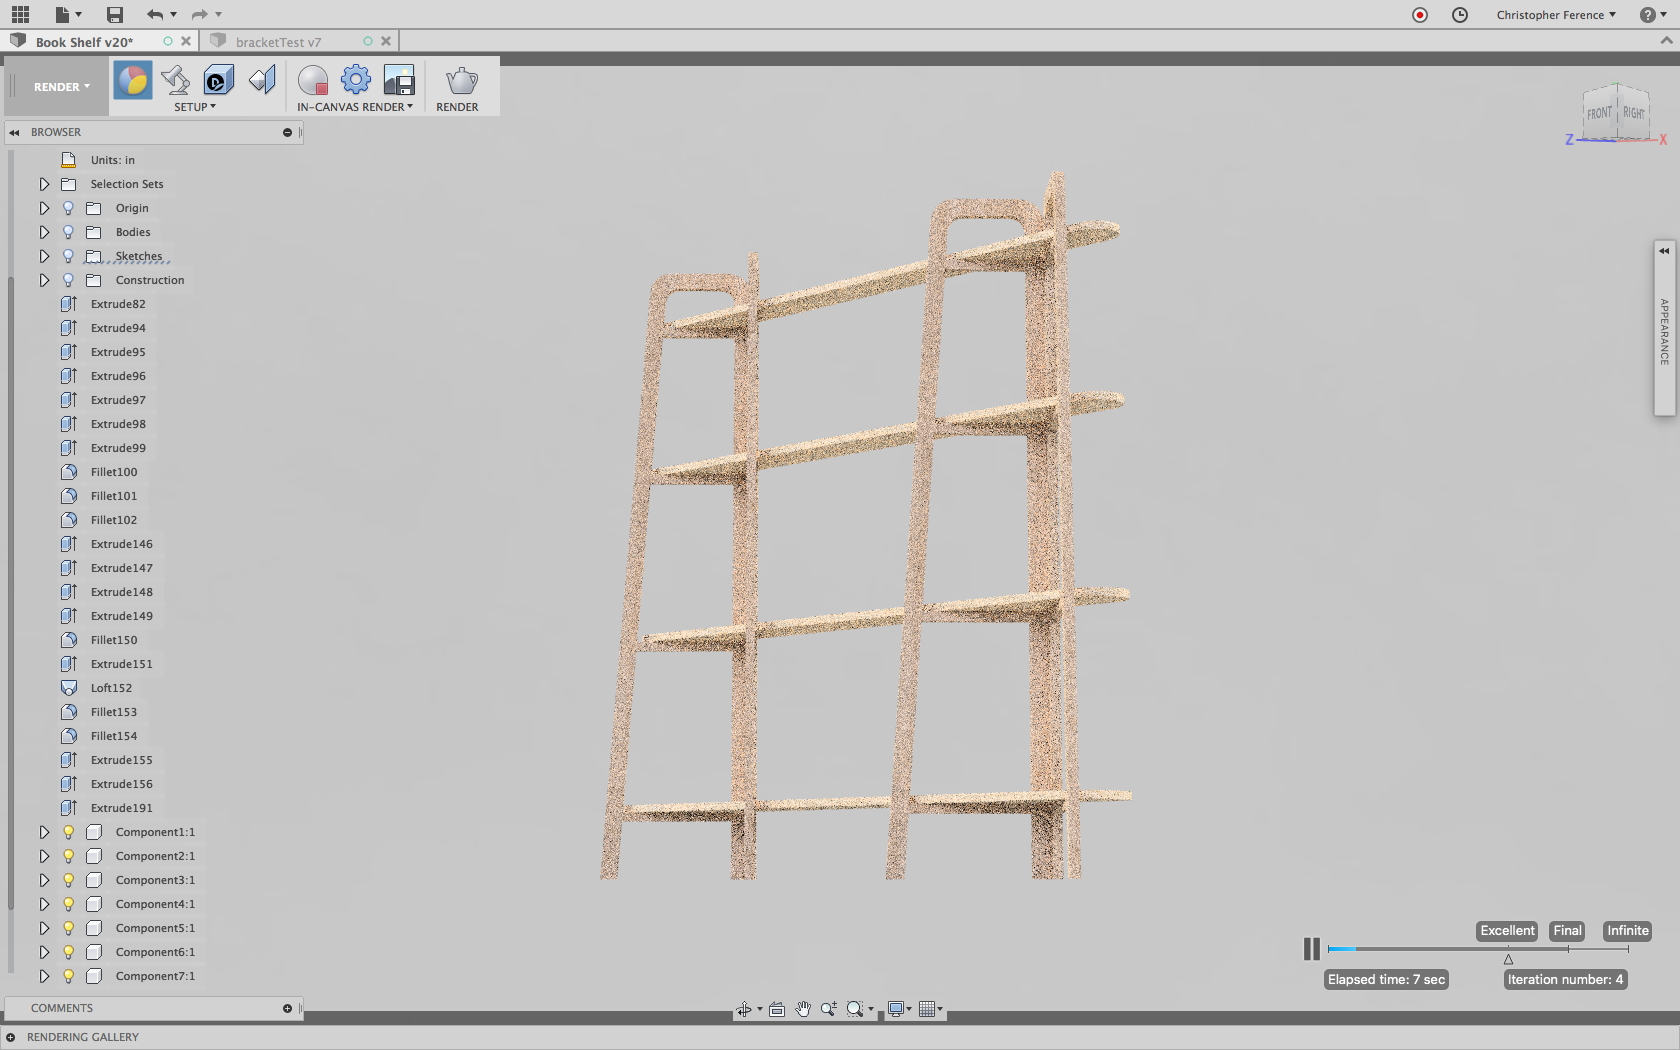Expand the Construction folder
Screen dimensions: 1680x1050
[x=44, y=280]
